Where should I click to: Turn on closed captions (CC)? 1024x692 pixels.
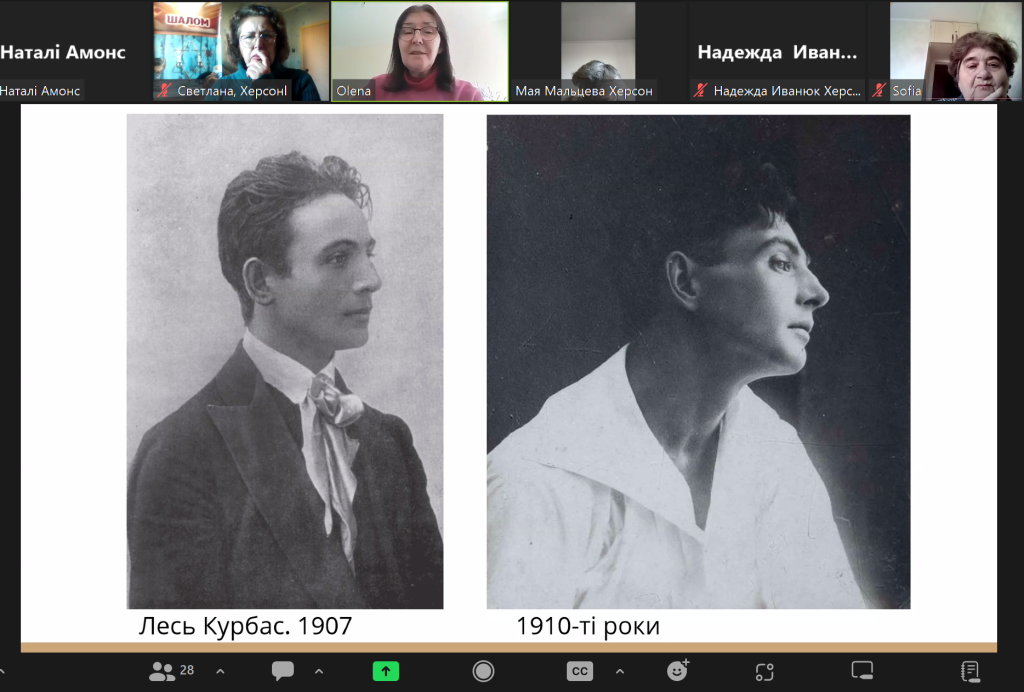tap(580, 671)
